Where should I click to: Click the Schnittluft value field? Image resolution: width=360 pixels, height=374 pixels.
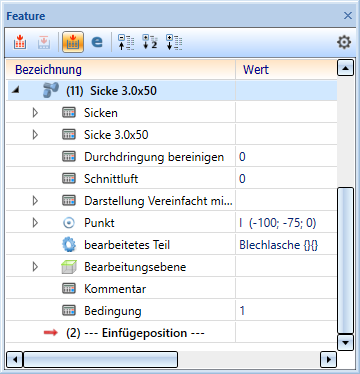click(x=286, y=179)
